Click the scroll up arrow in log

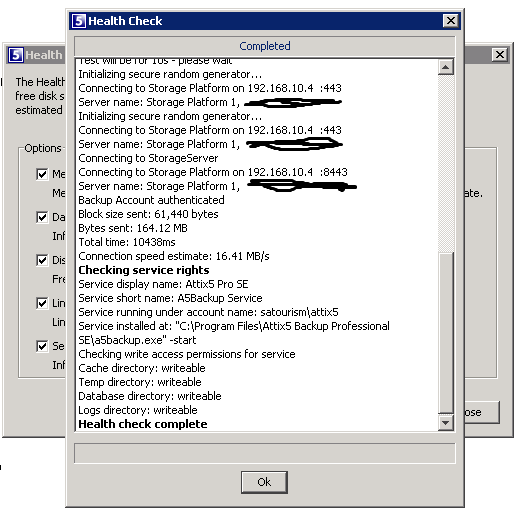446,67
